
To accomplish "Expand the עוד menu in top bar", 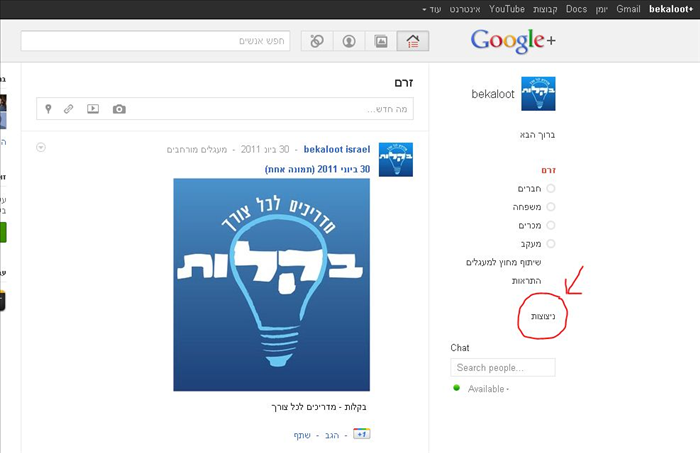I will (432, 9).
